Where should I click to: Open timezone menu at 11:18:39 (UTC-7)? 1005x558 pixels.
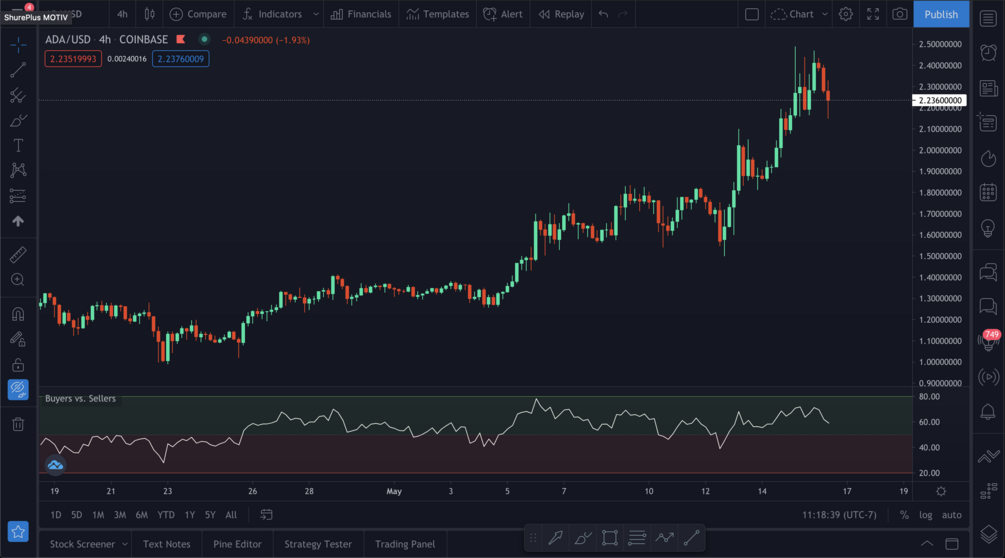(839, 514)
